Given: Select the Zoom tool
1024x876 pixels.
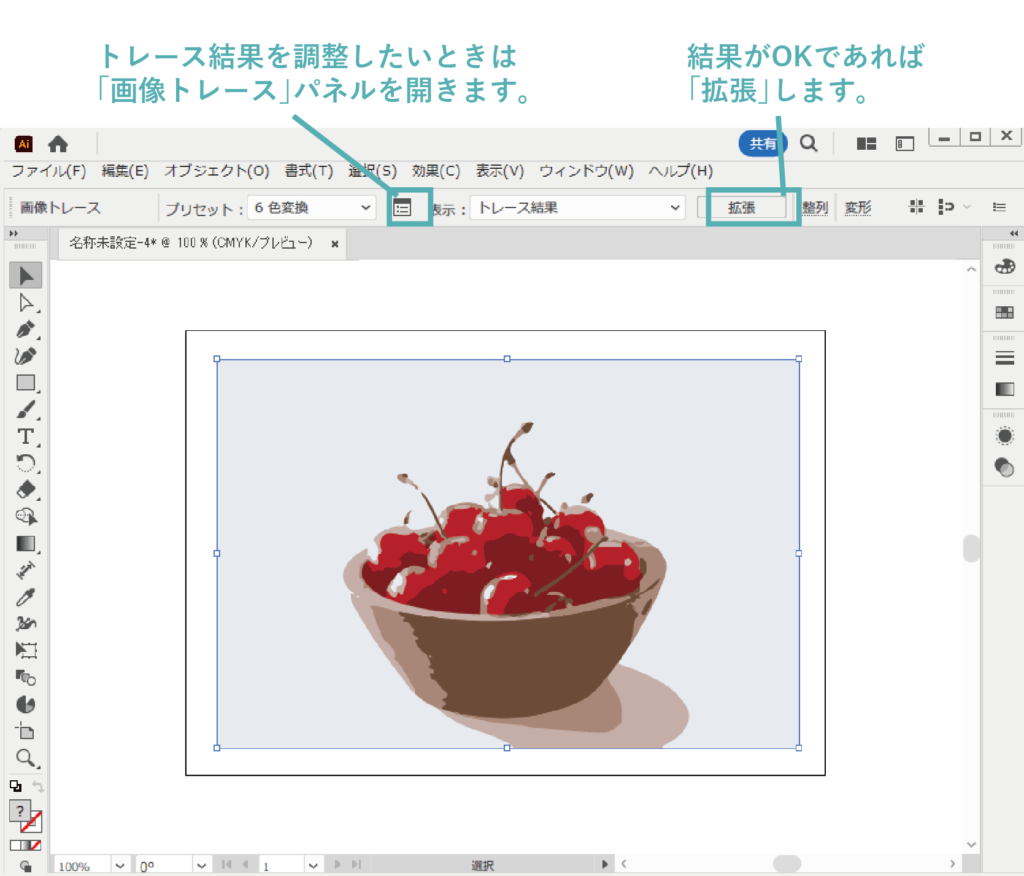Looking at the screenshot, I should [25, 758].
